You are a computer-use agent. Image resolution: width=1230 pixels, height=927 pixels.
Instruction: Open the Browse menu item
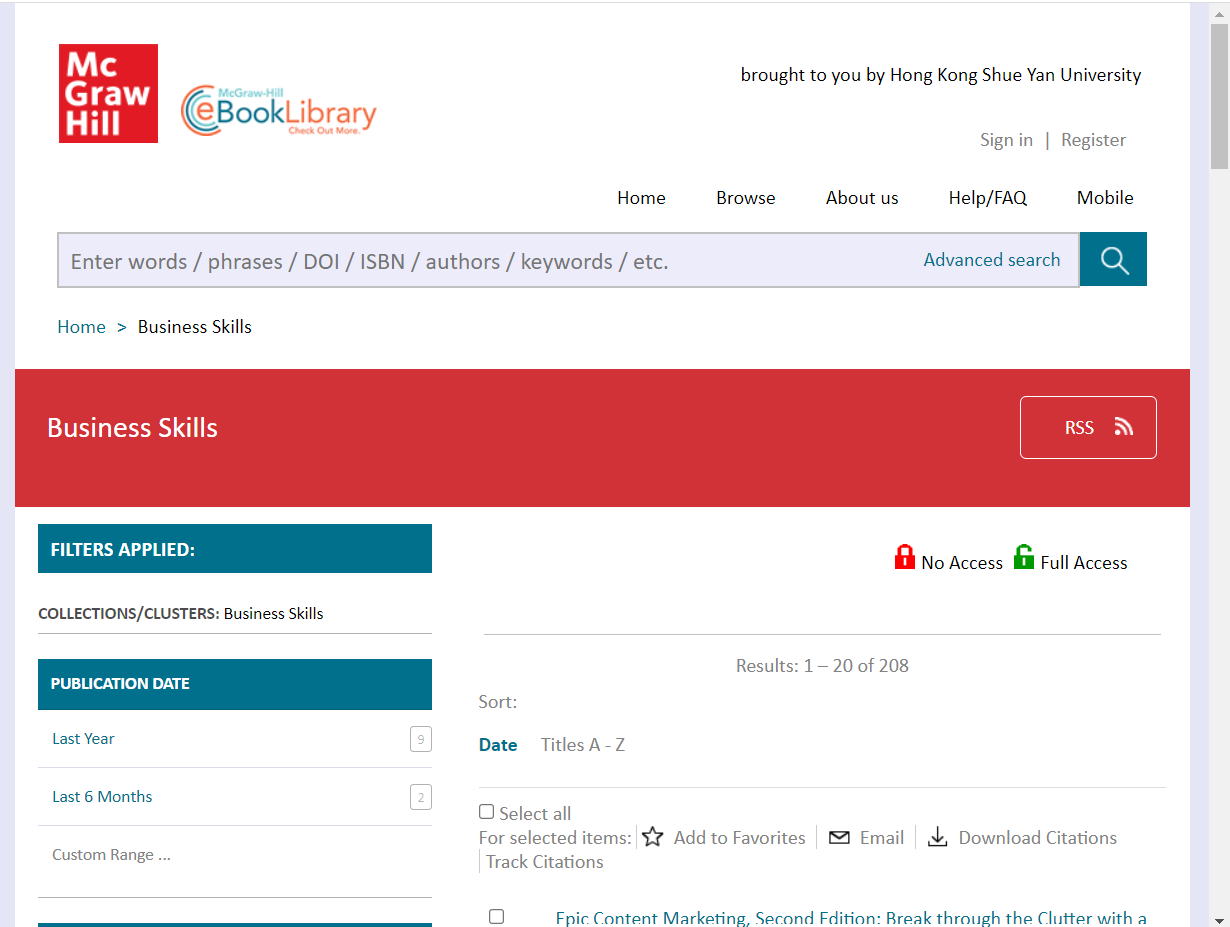[x=745, y=198]
